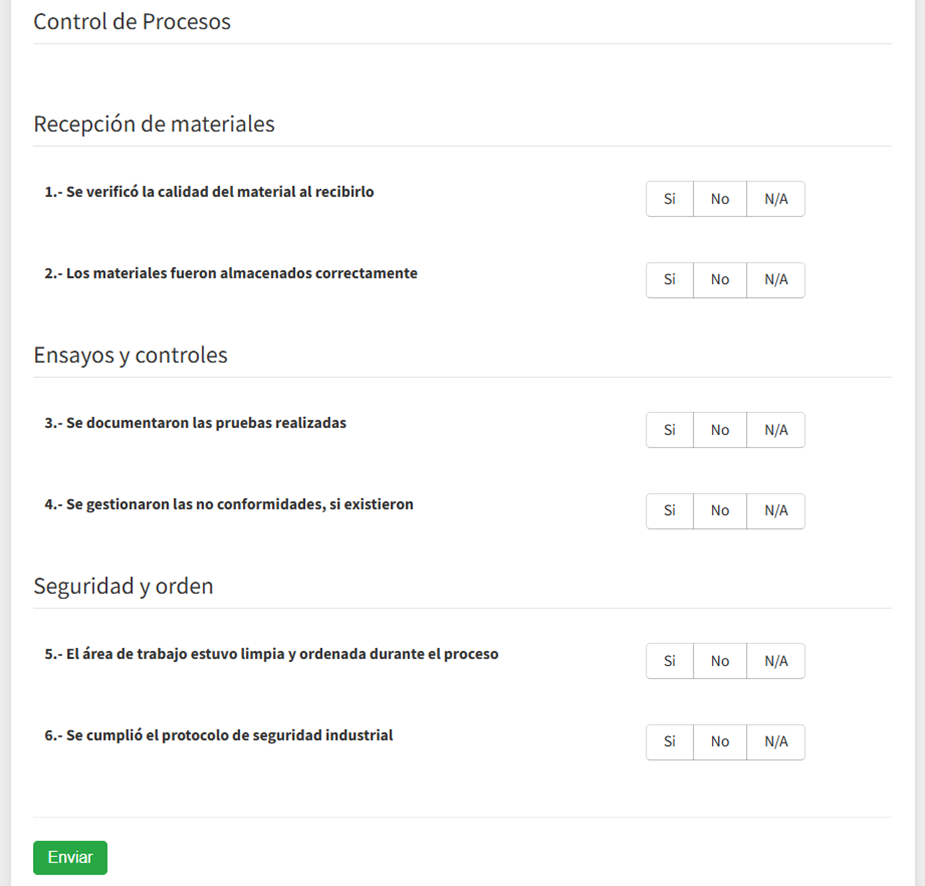Viewport: 925px width, 886px height.
Task: Submit the form with Enviar button
Action: tap(70, 858)
